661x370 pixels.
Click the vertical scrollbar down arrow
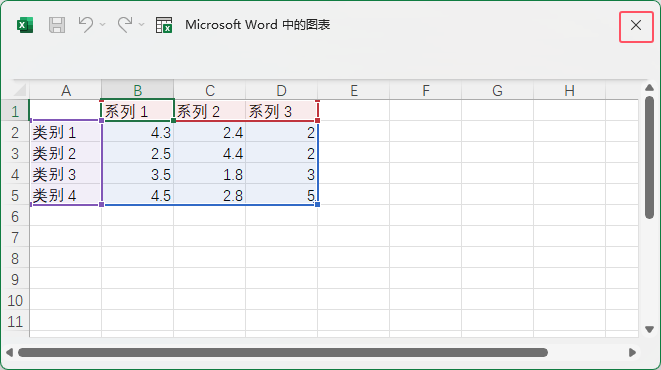(649, 329)
